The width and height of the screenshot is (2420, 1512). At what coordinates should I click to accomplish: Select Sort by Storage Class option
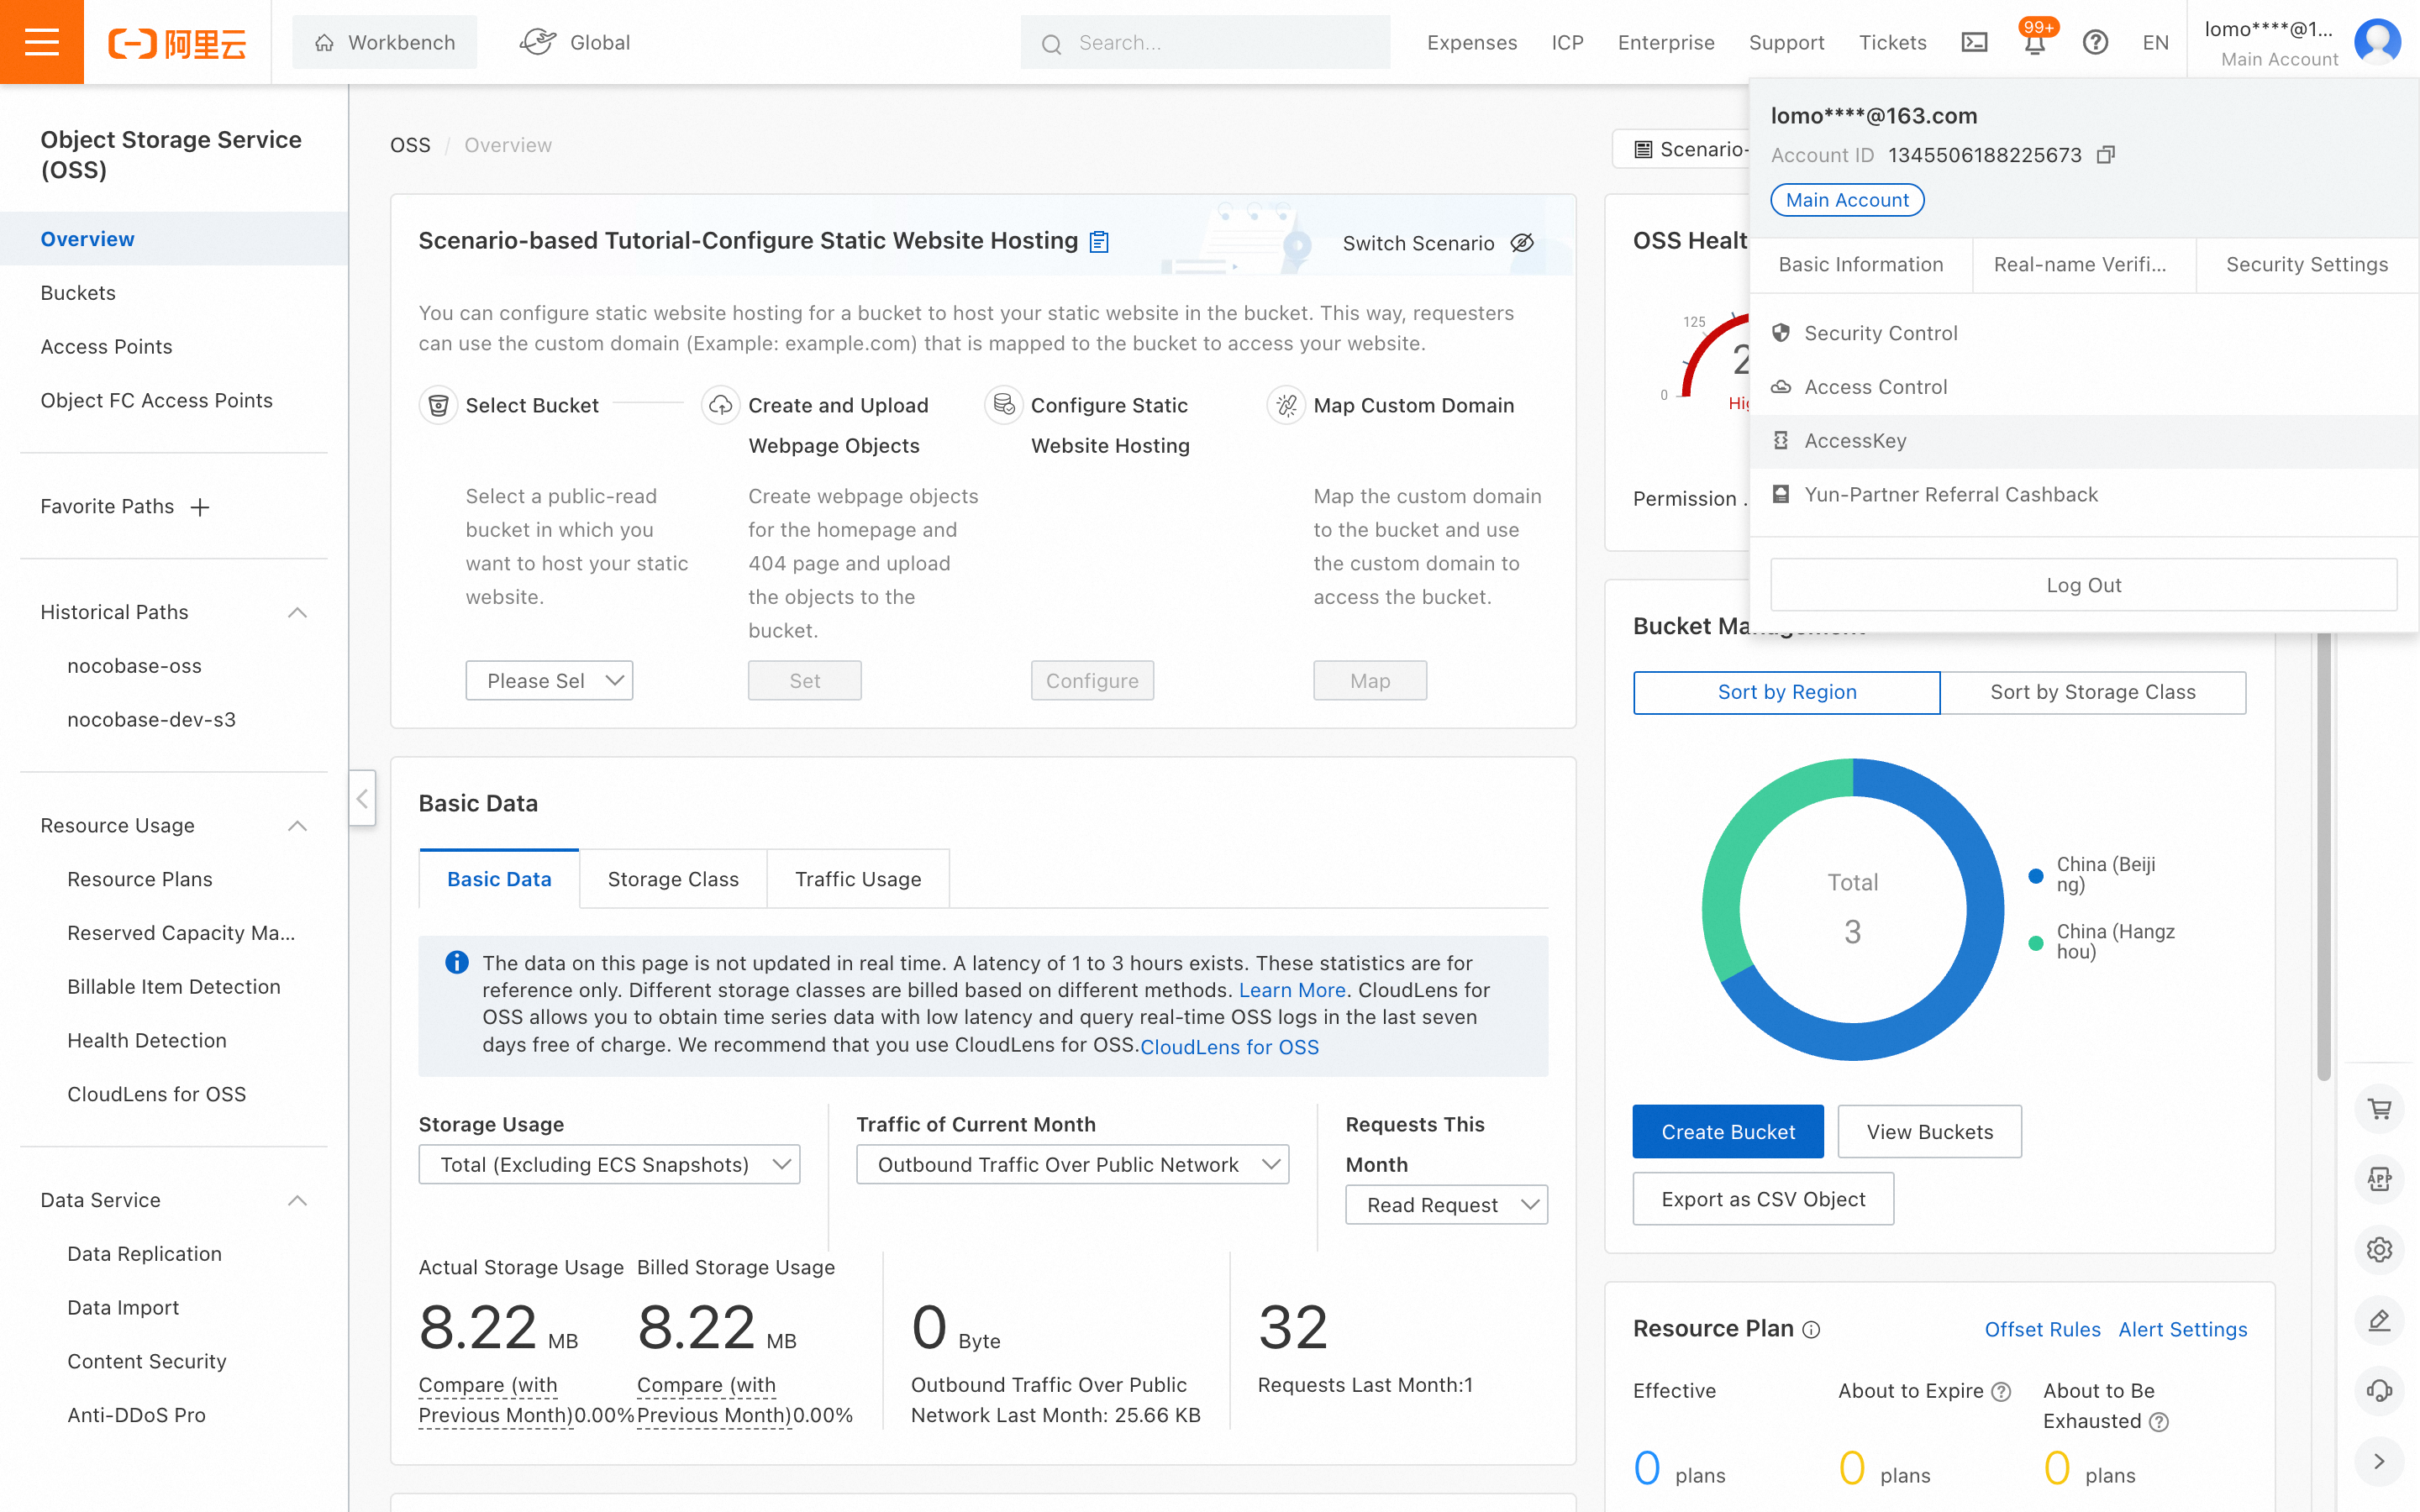click(x=2092, y=692)
